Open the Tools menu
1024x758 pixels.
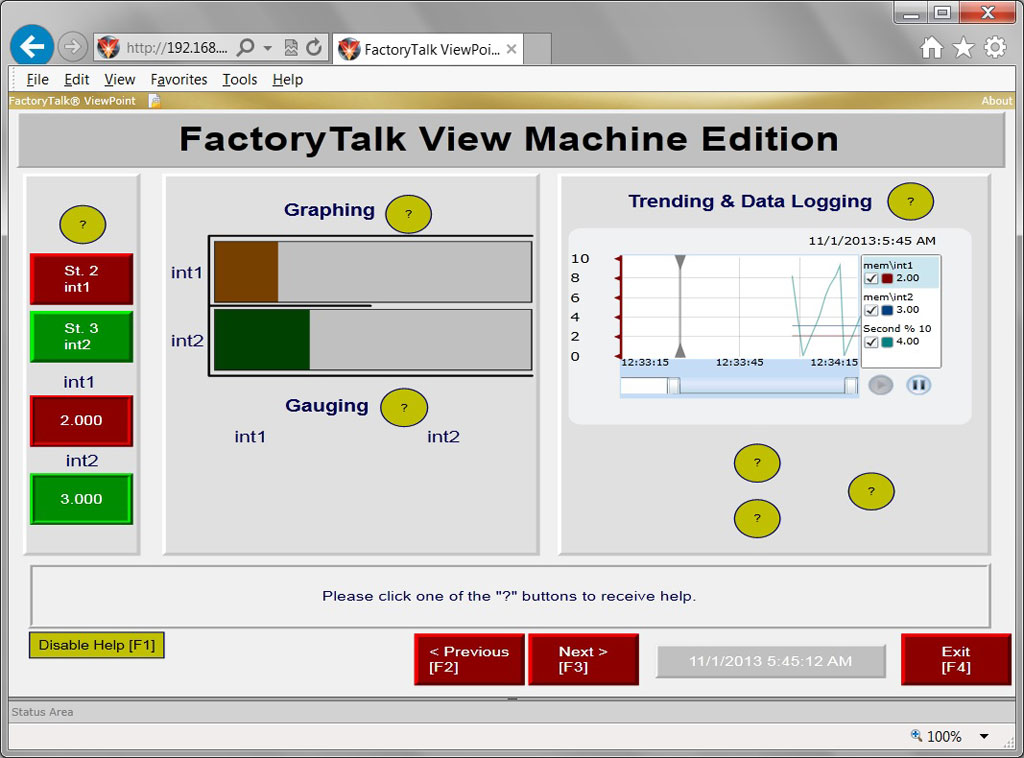[x=240, y=80]
